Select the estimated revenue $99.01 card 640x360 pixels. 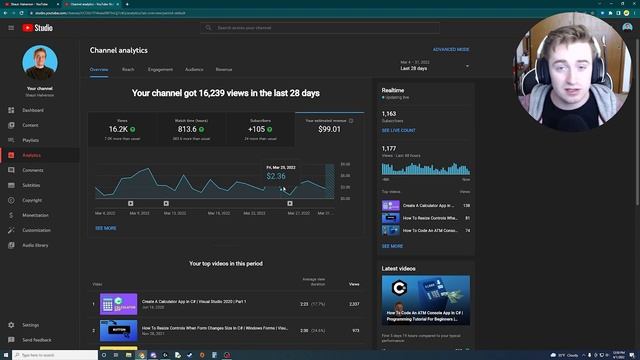(x=329, y=129)
